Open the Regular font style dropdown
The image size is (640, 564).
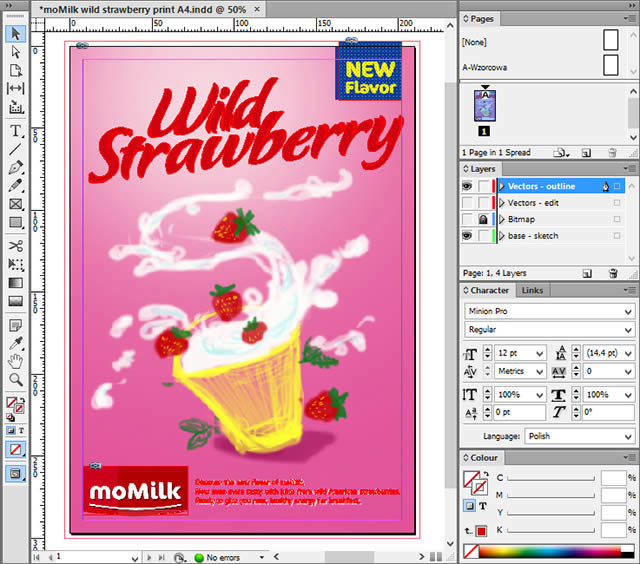628,330
